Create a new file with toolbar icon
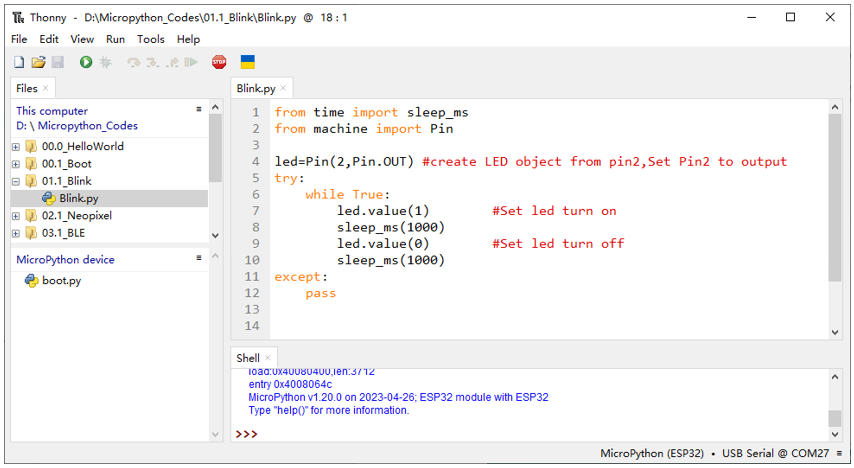Viewport: 854px width, 468px height. point(19,62)
